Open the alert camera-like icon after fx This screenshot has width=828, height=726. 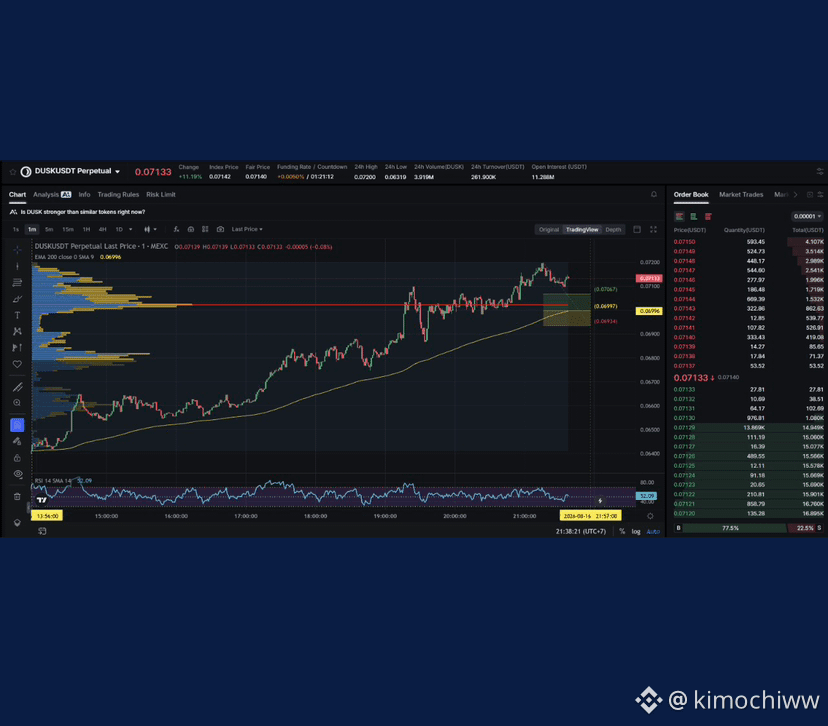191,229
